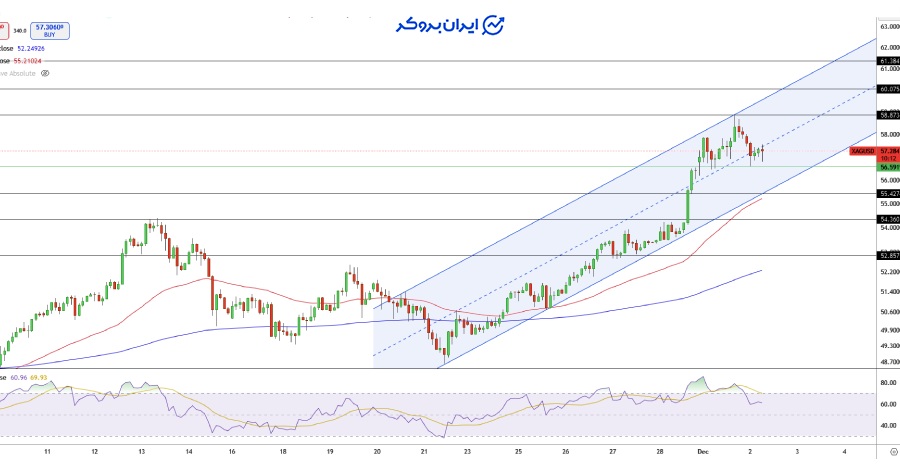Click the 61.384 horizontal level label
Screen dimensions: 900x471
(x=888, y=61)
